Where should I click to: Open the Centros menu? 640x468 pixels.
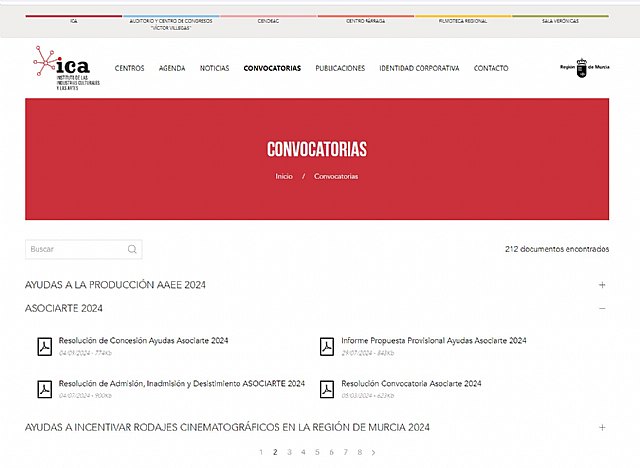click(x=129, y=68)
